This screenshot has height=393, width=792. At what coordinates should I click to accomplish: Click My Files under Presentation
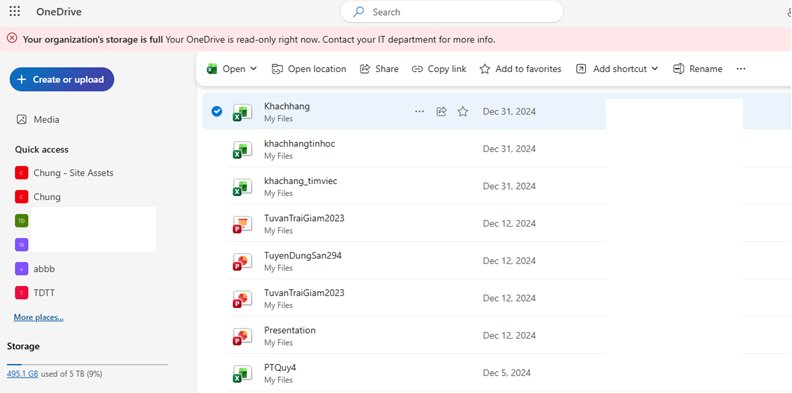pos(278,343)
